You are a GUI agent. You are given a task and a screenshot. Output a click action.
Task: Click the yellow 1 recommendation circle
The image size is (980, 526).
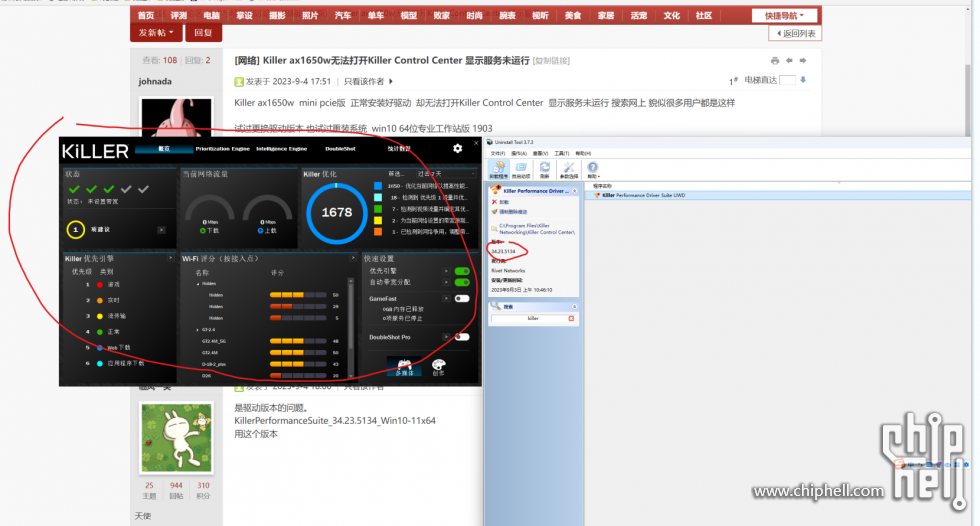76,230
